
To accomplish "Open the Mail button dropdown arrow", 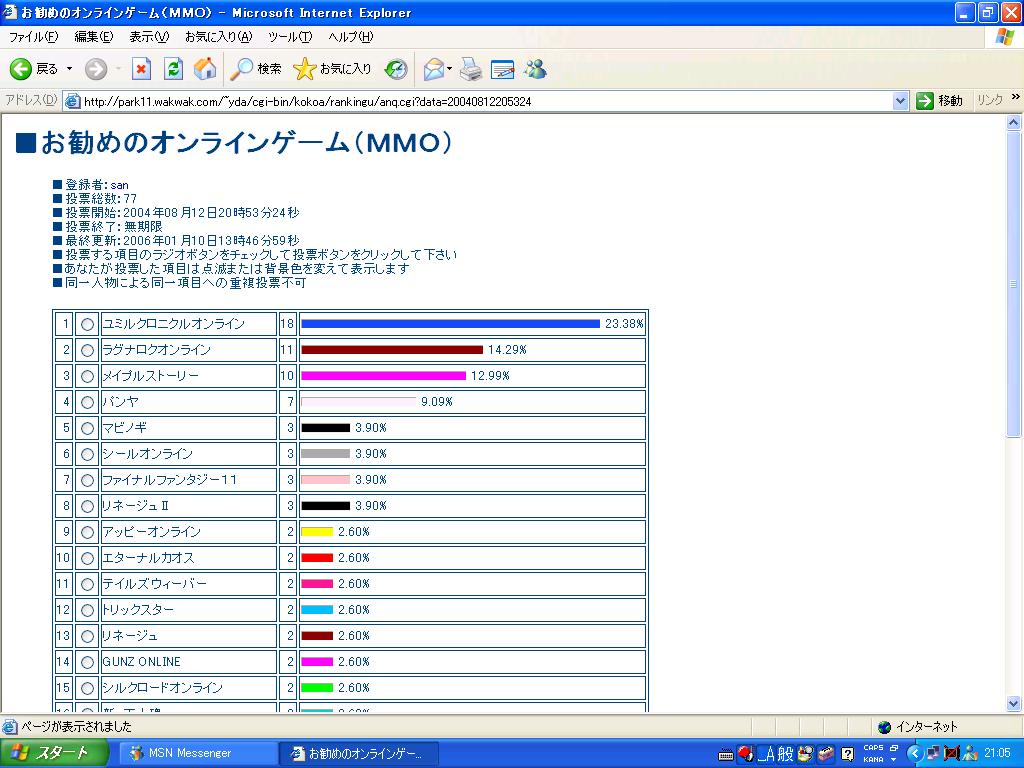I will pyautogui.click(x=449, y=69).
